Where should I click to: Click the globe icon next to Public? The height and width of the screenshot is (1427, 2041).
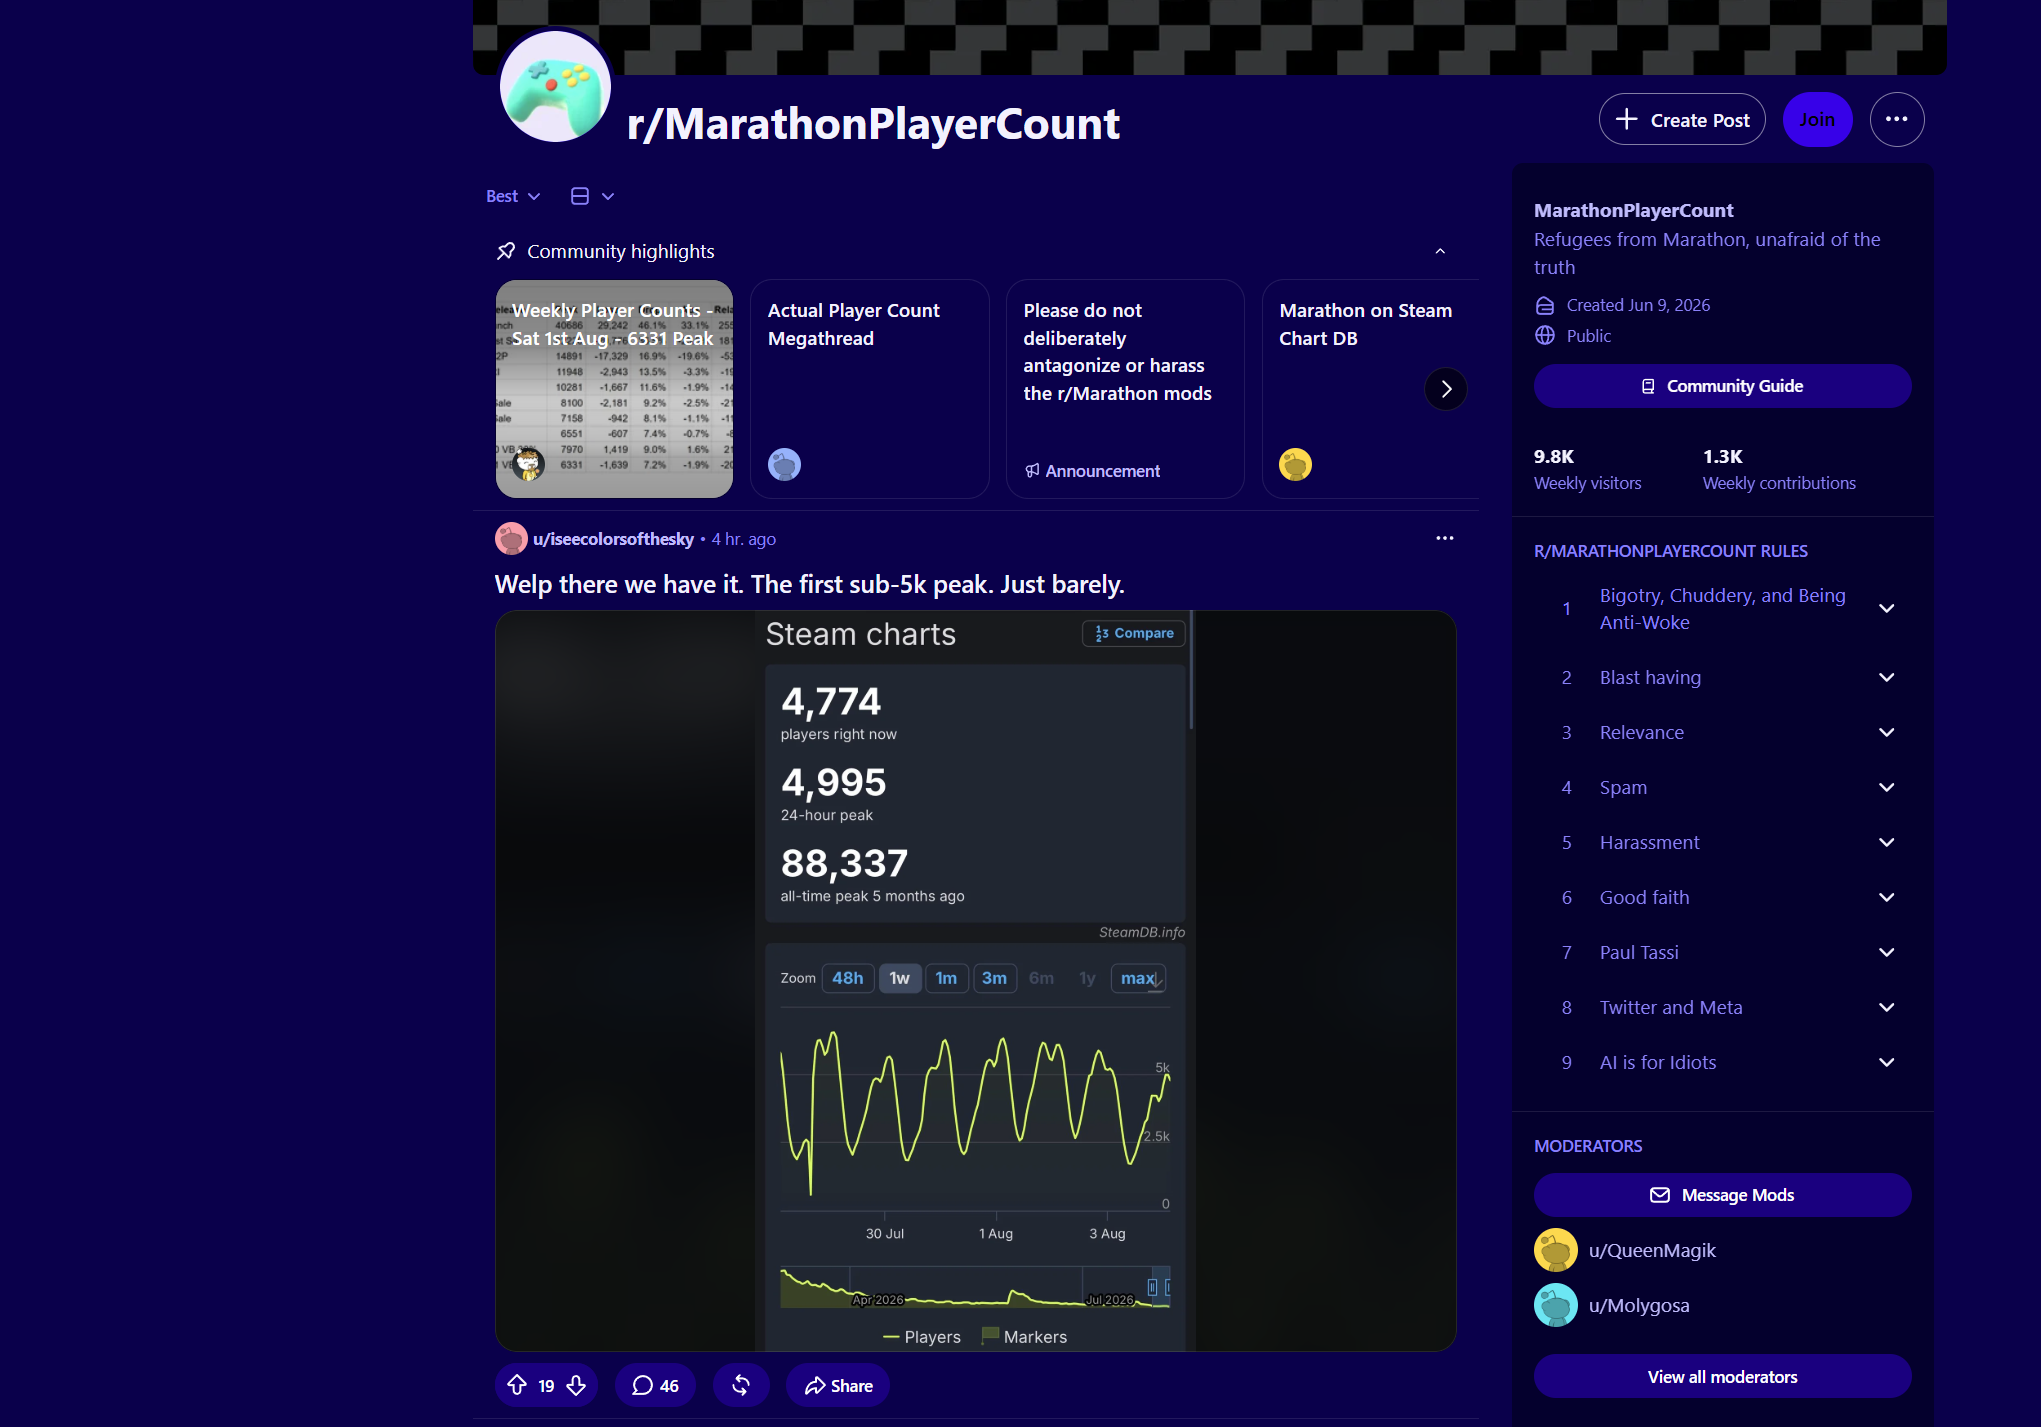pyautogui.click(x=1545, y=336)
